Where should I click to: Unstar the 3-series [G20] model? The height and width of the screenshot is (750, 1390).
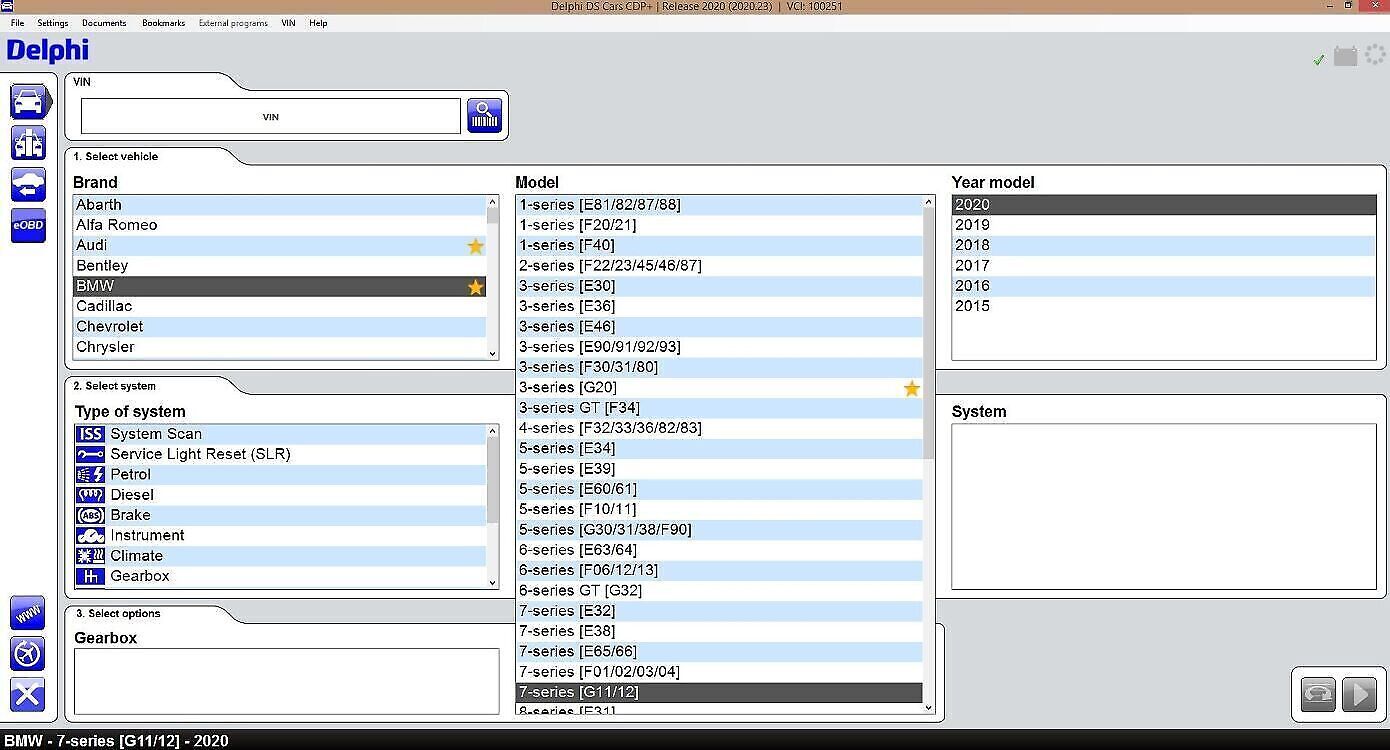point(911,388)
